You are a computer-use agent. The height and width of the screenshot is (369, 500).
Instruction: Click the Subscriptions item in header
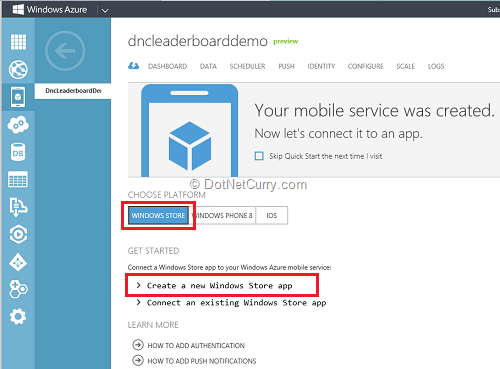click(x=494, y=10)
